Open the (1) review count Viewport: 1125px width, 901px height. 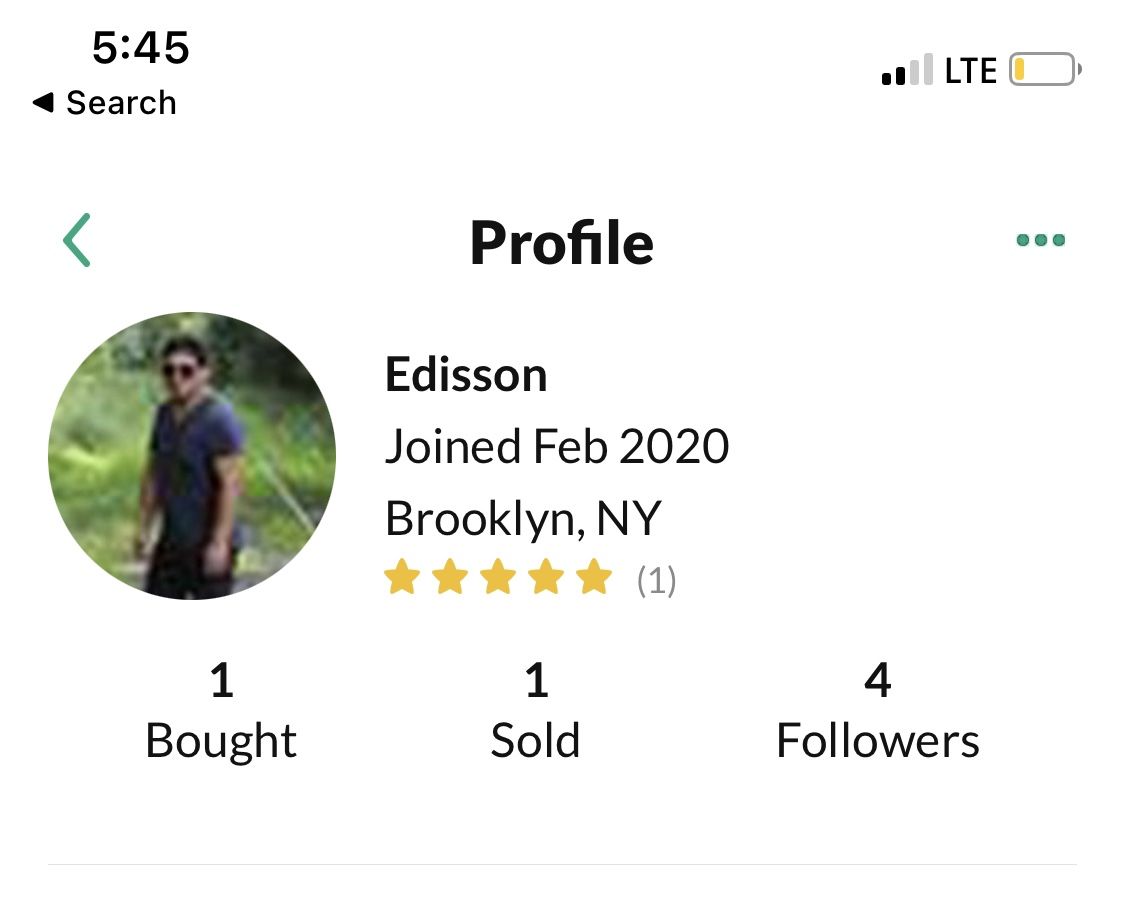point(656,580)
